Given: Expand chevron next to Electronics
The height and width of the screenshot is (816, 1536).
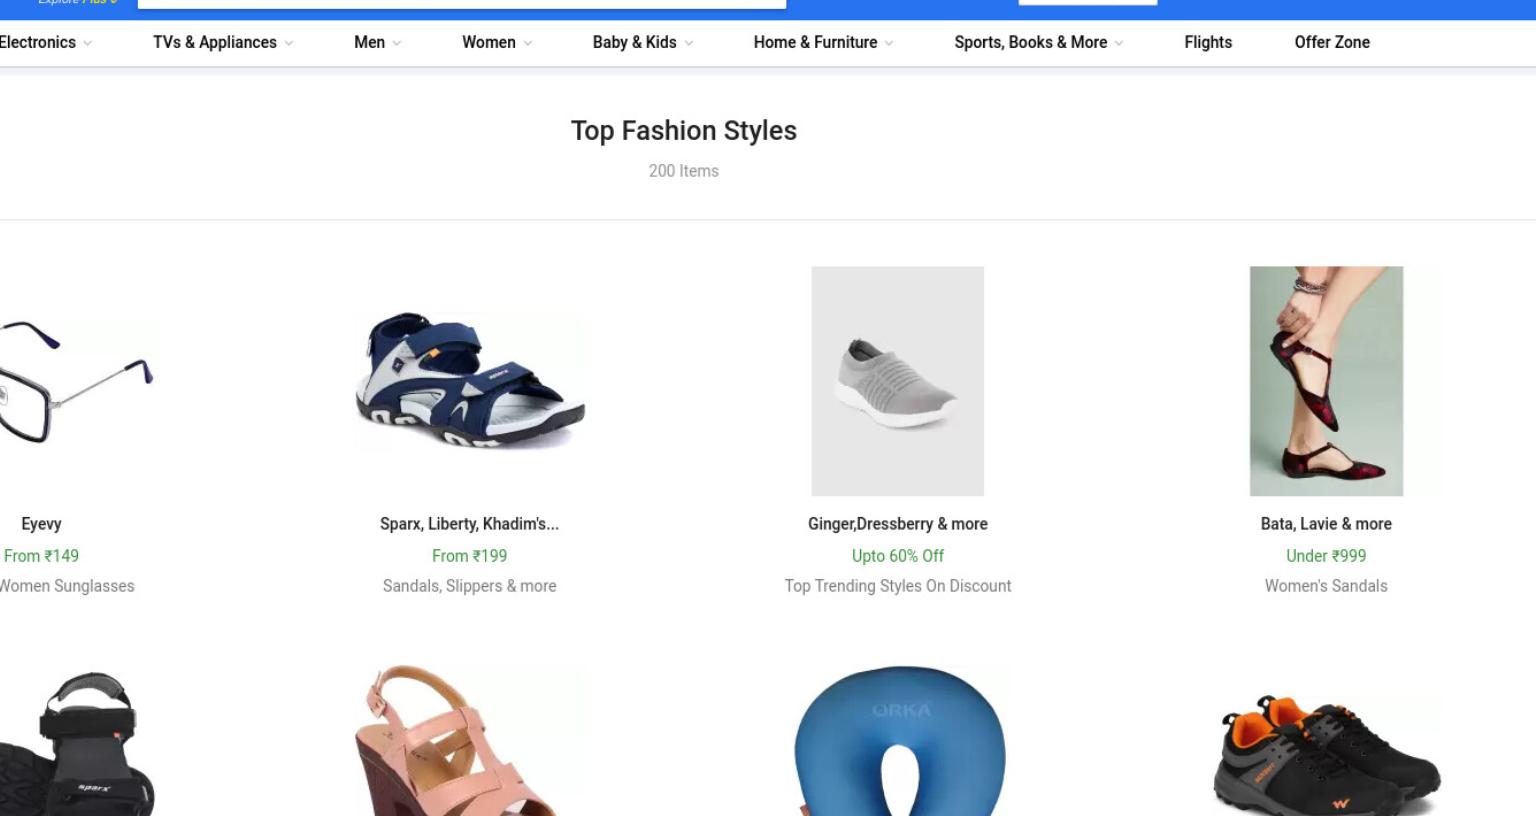Looking at the screenshot, I should pyautogui.click(x=88, y=43).
